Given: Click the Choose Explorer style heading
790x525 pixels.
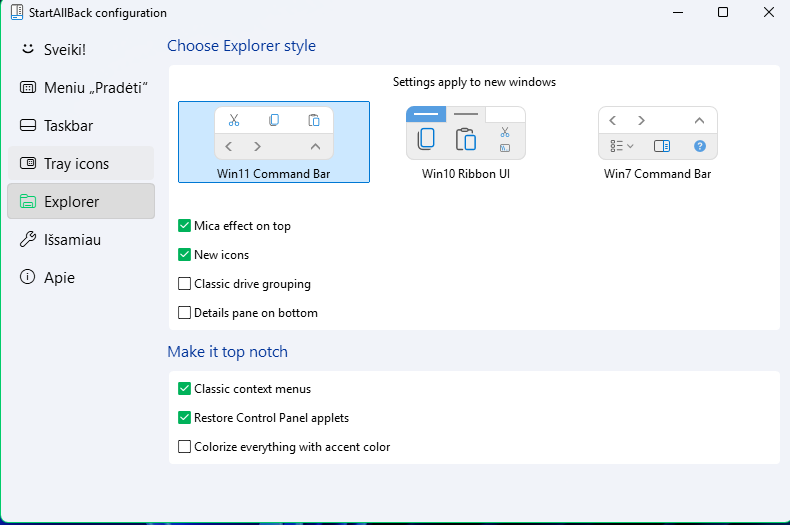Looking at the screenshot, I should 241,46.
